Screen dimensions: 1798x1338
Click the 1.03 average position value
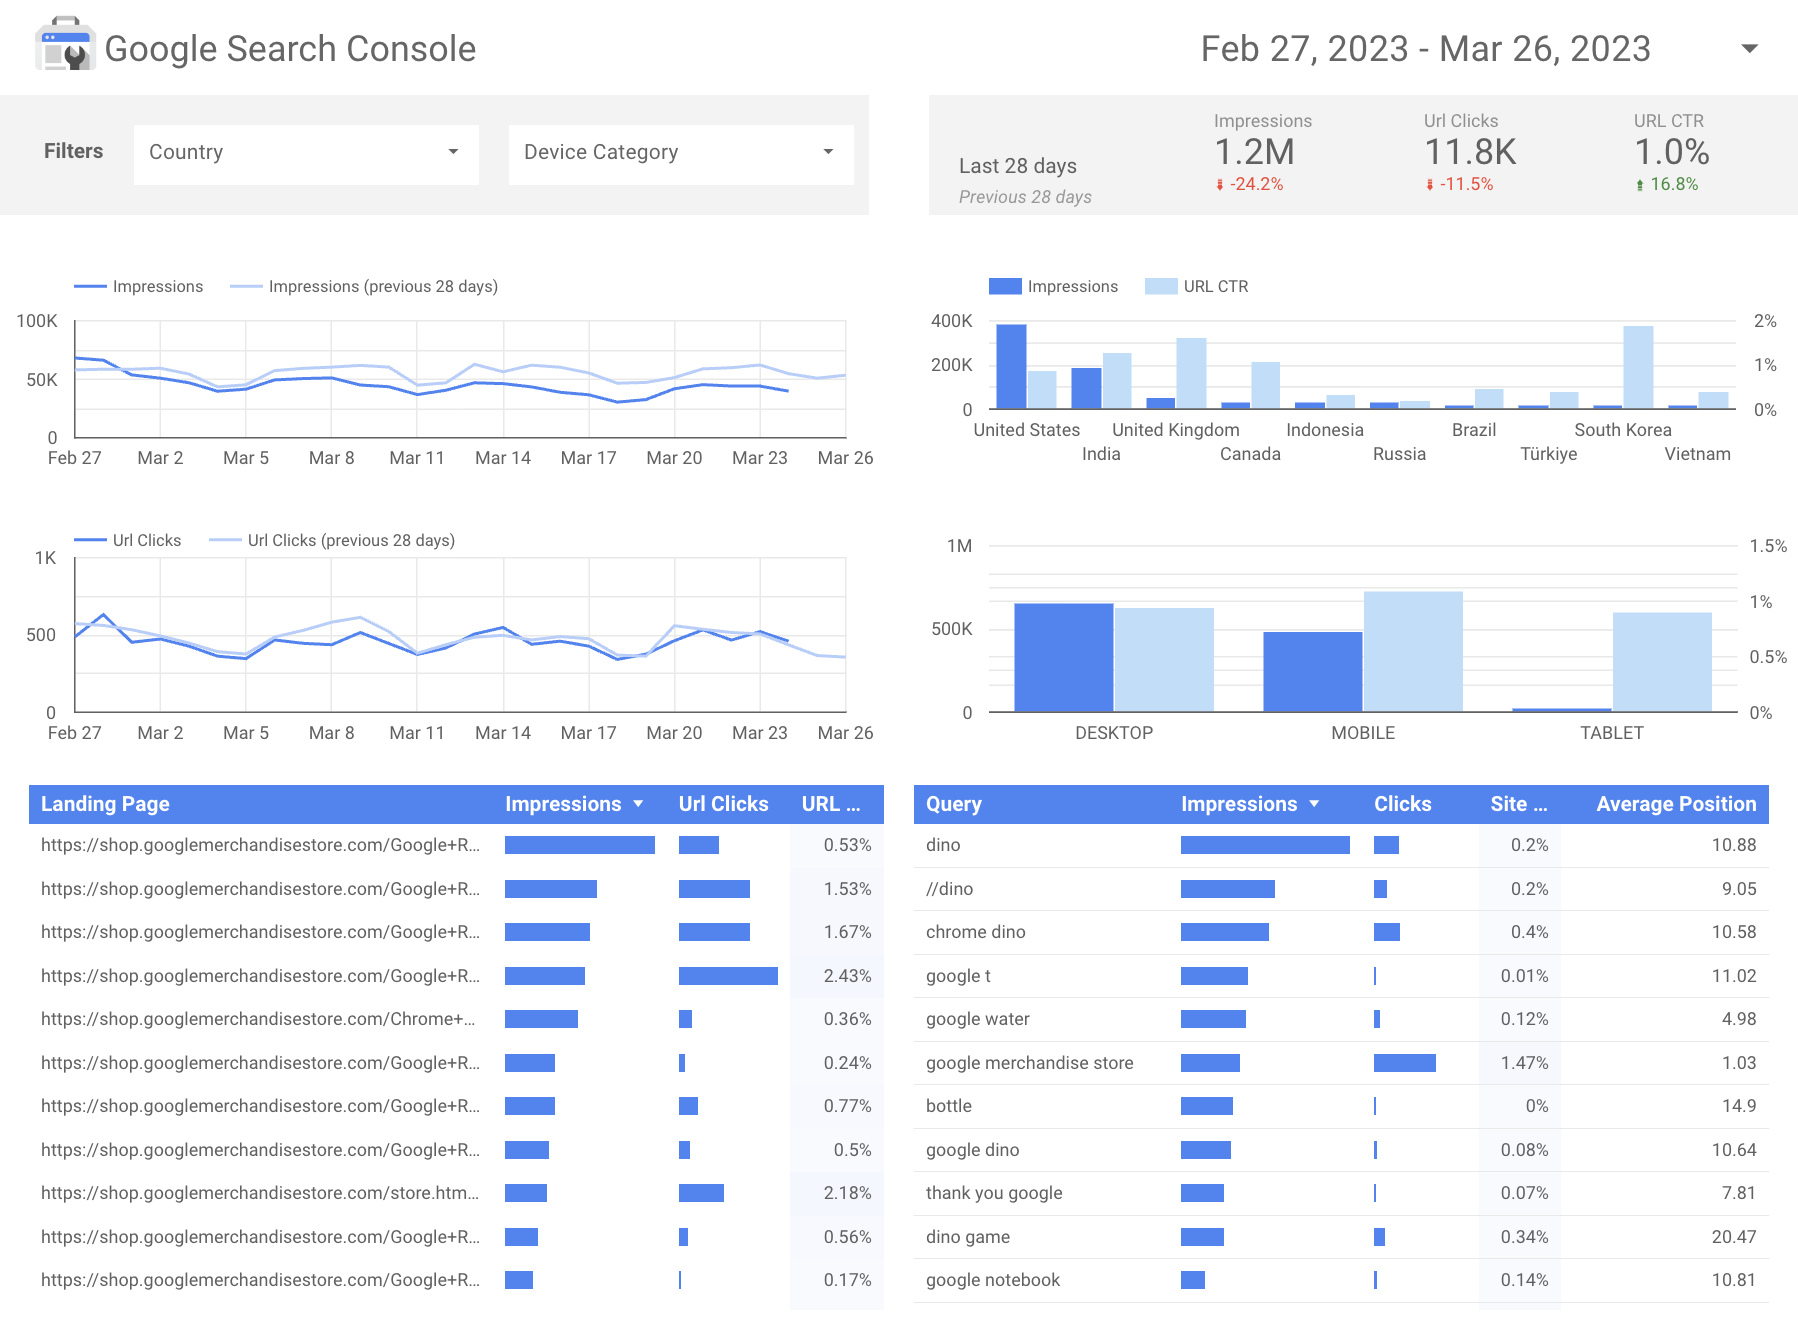tap(1739, 1063)
